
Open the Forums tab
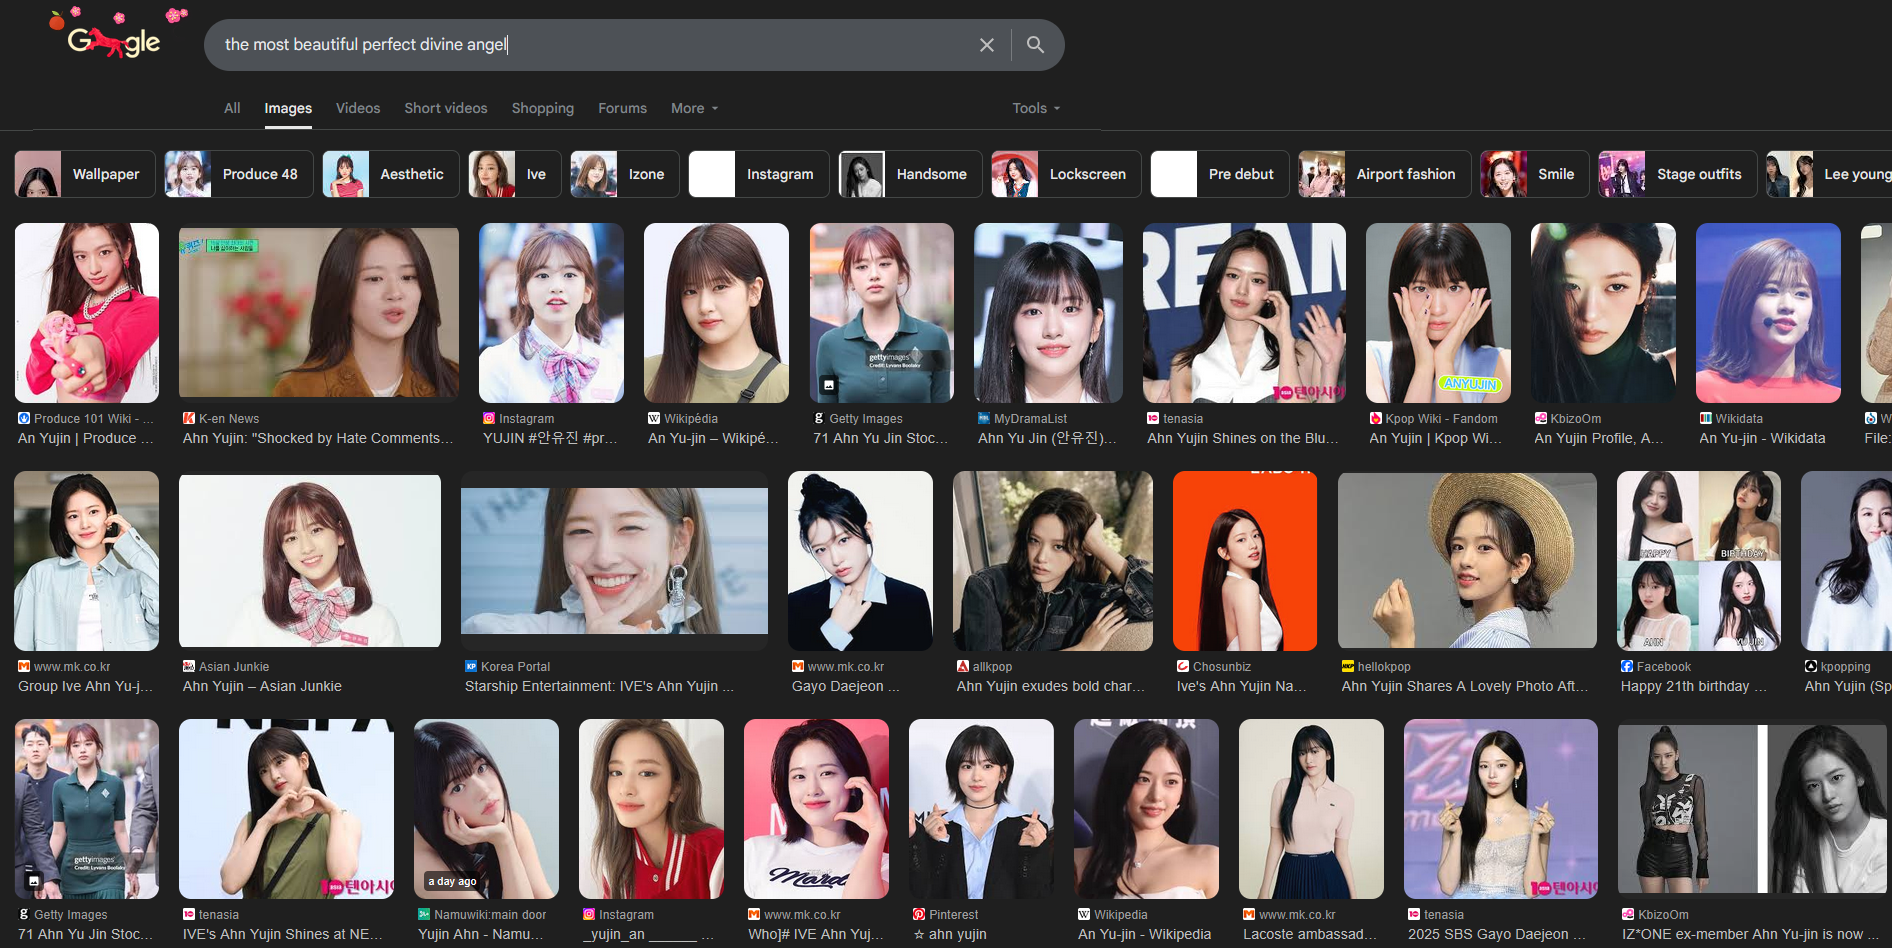622,108
